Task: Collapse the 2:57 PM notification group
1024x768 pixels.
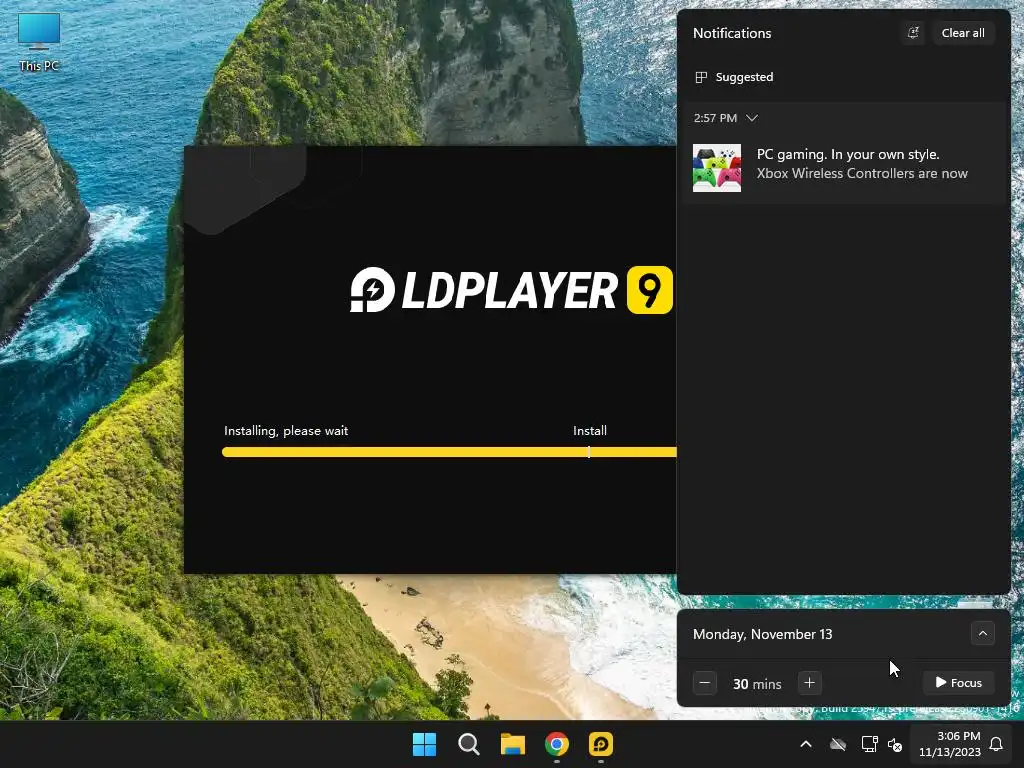Action: [x=752, y=118]
